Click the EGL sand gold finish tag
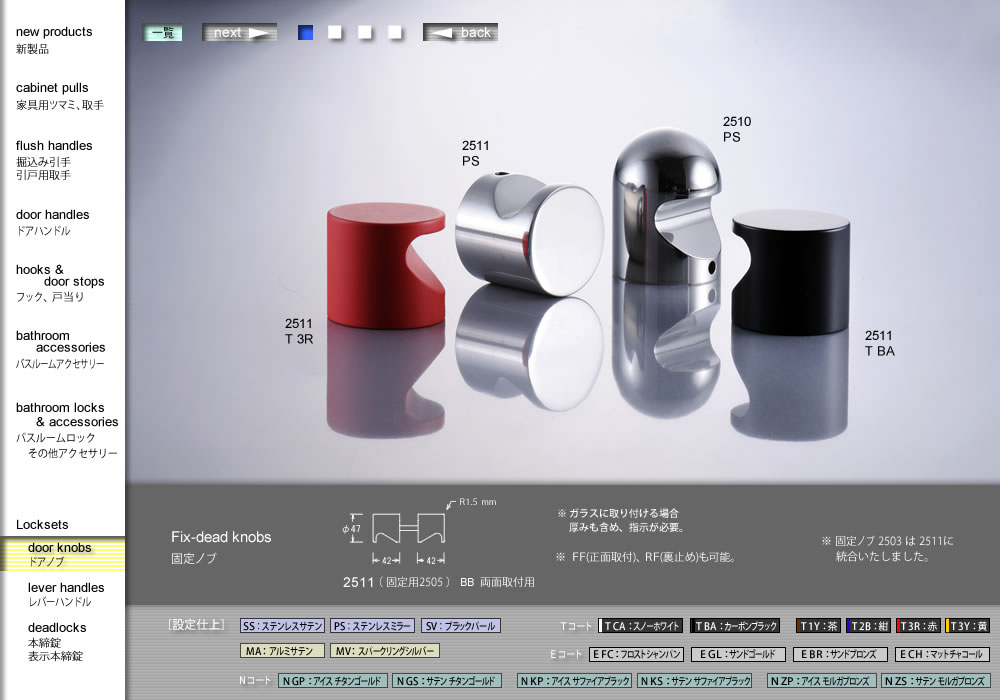The image size is (1000, 700). tap(738, 654)
